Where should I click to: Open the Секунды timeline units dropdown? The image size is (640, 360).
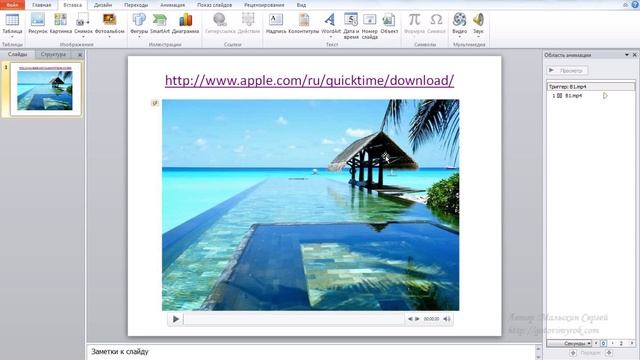tap(570, 343)
